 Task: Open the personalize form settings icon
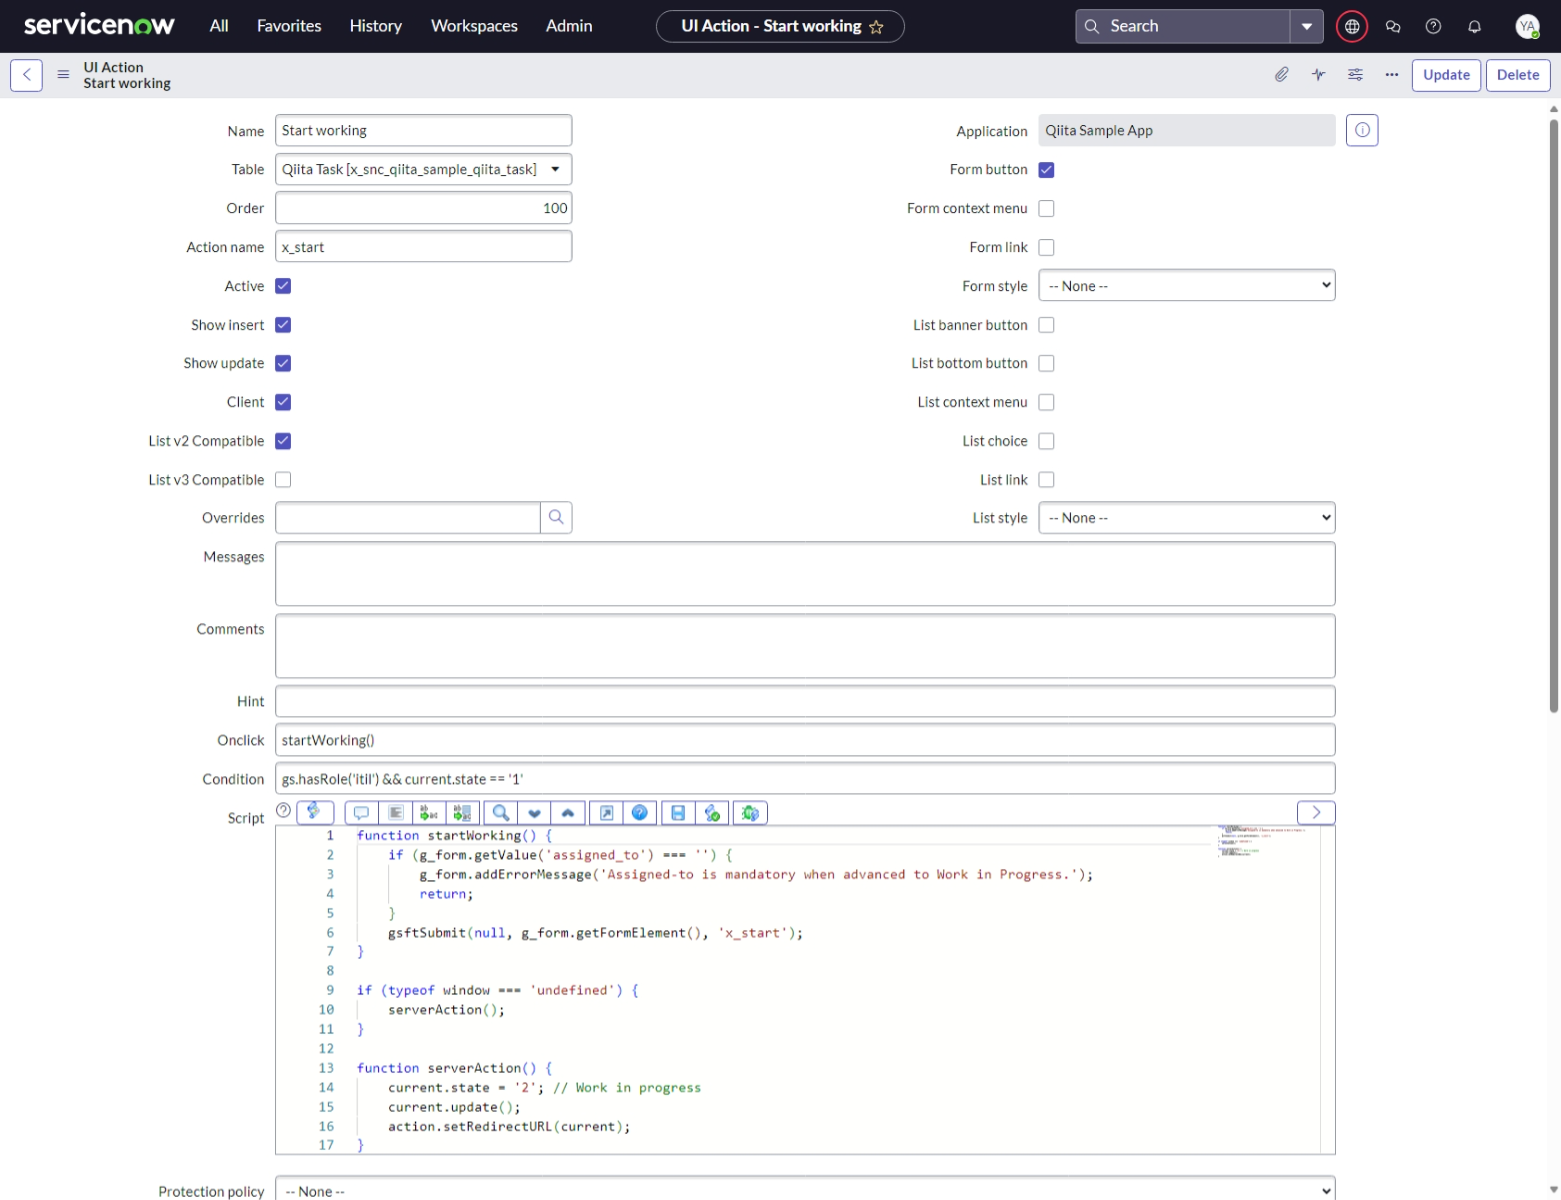tap(1355, 75)
